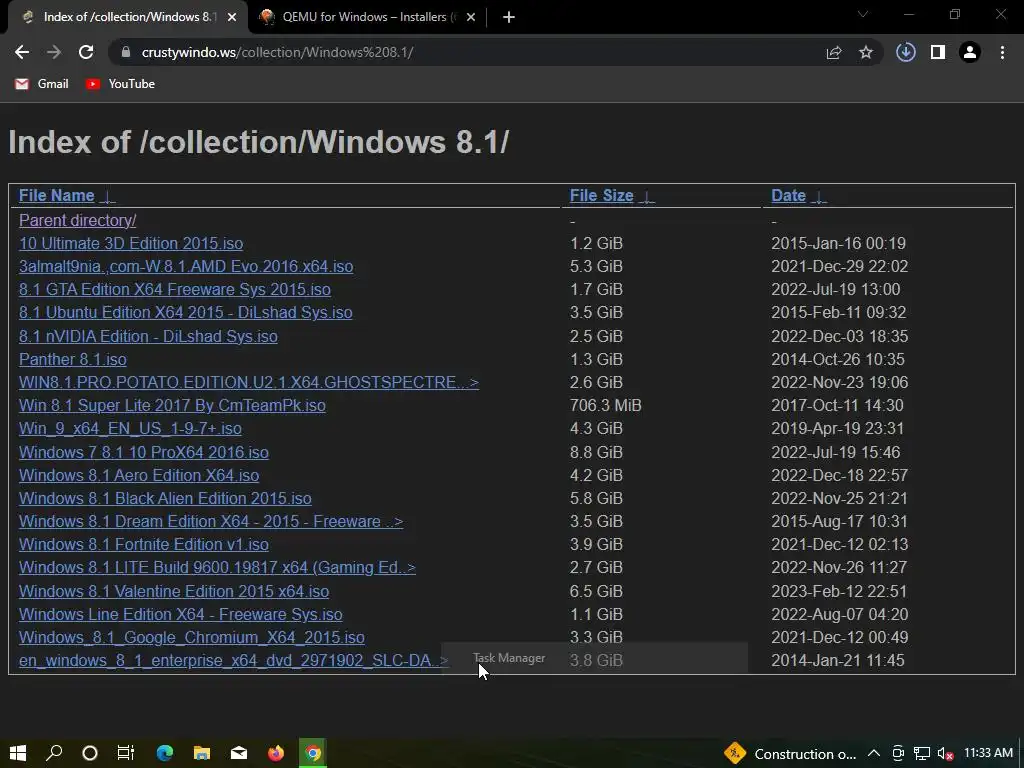The width and height of the screenshot is (1024, 768).
Task: Download Windows_8.1_Google_Chromium_X64_2015.iso
Action: pyautogui.click(x=191, y=637)
